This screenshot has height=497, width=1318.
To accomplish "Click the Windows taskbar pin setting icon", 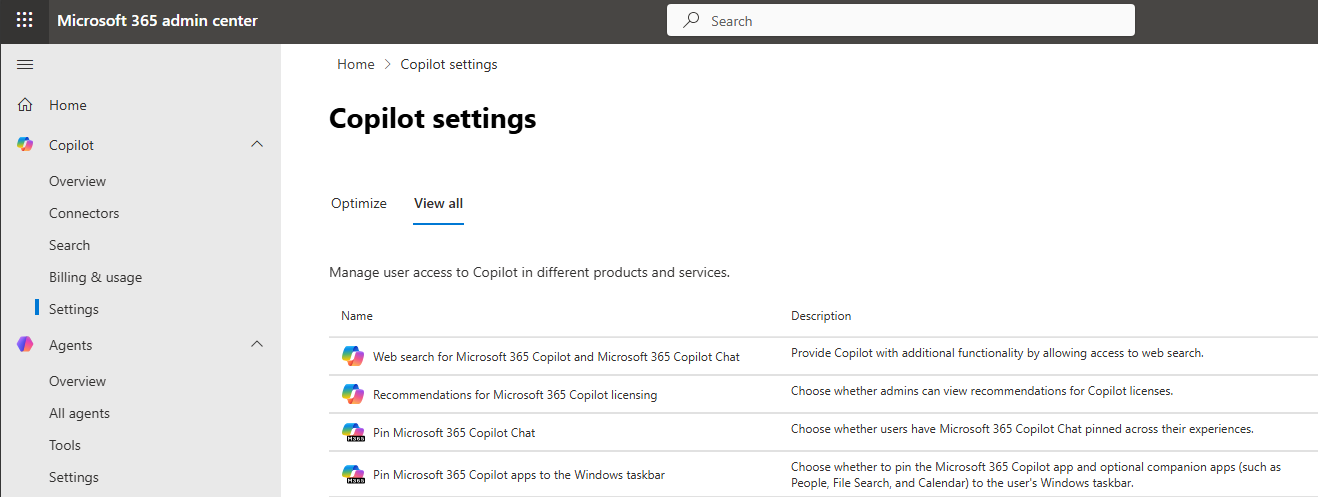I will pyautogui.click(x=353, y=475).
